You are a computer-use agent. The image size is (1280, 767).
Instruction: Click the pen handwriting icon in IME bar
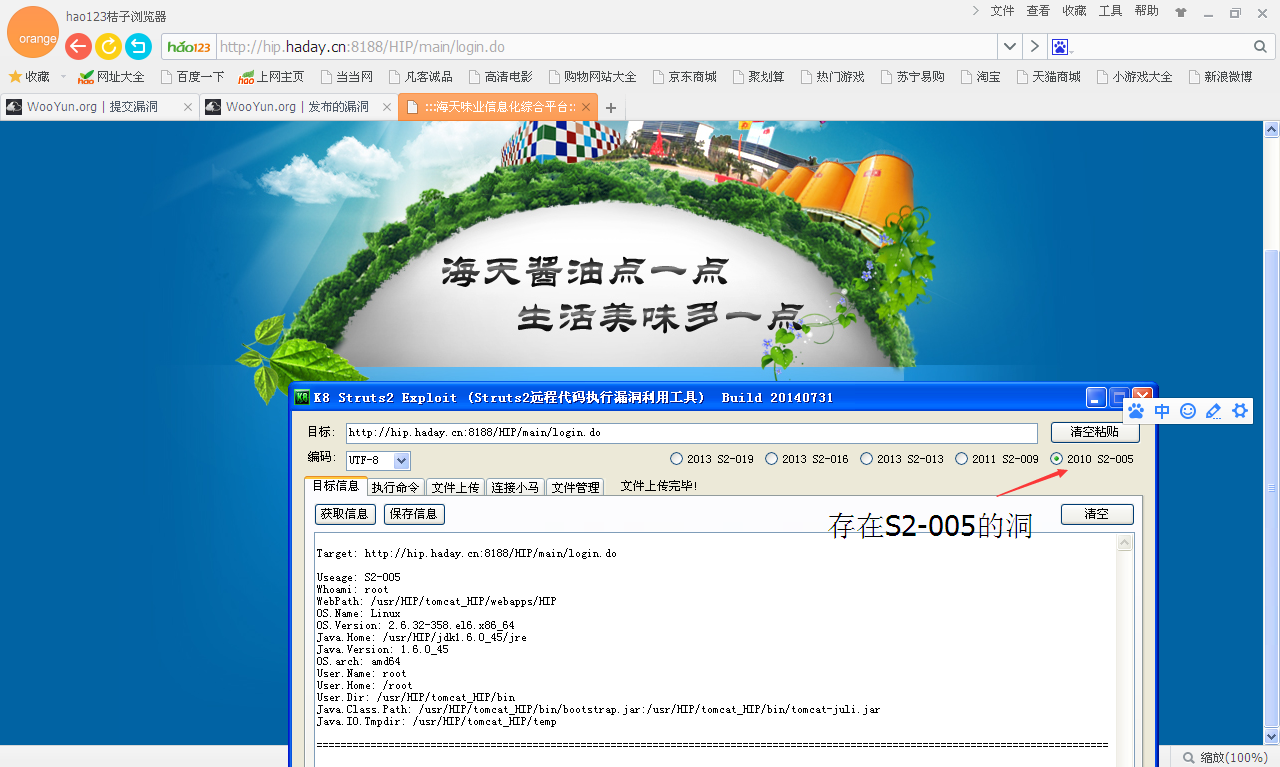1214,411
